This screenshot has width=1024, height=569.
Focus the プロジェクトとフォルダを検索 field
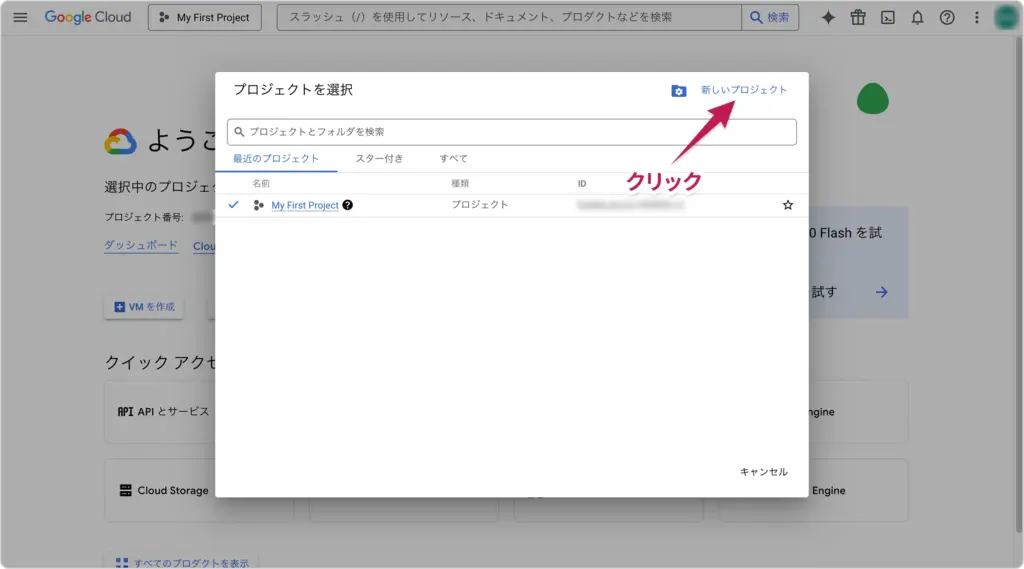[511, 132]
